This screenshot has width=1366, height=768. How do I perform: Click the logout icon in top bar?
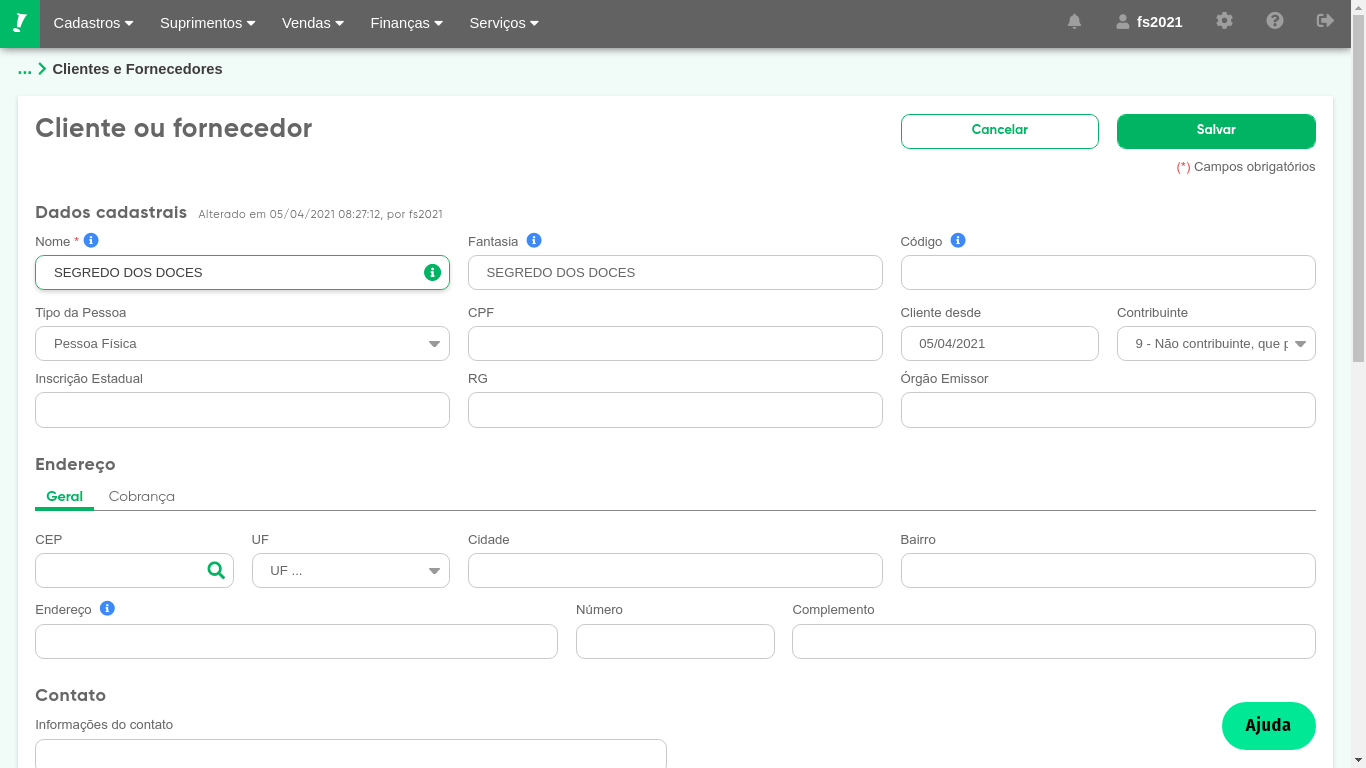[x=1325, y=21]
